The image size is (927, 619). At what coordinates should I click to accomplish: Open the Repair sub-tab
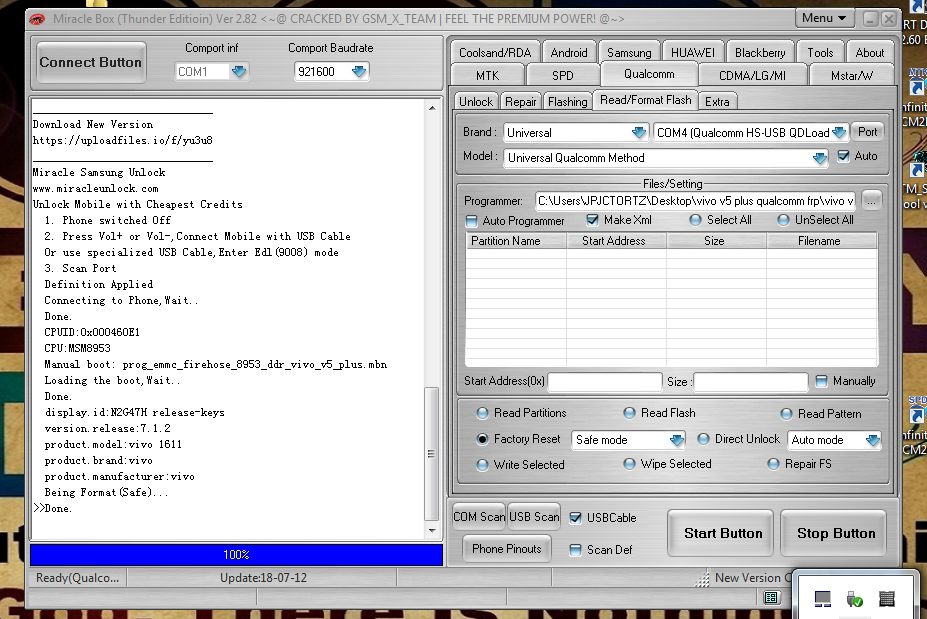(521, 102)
